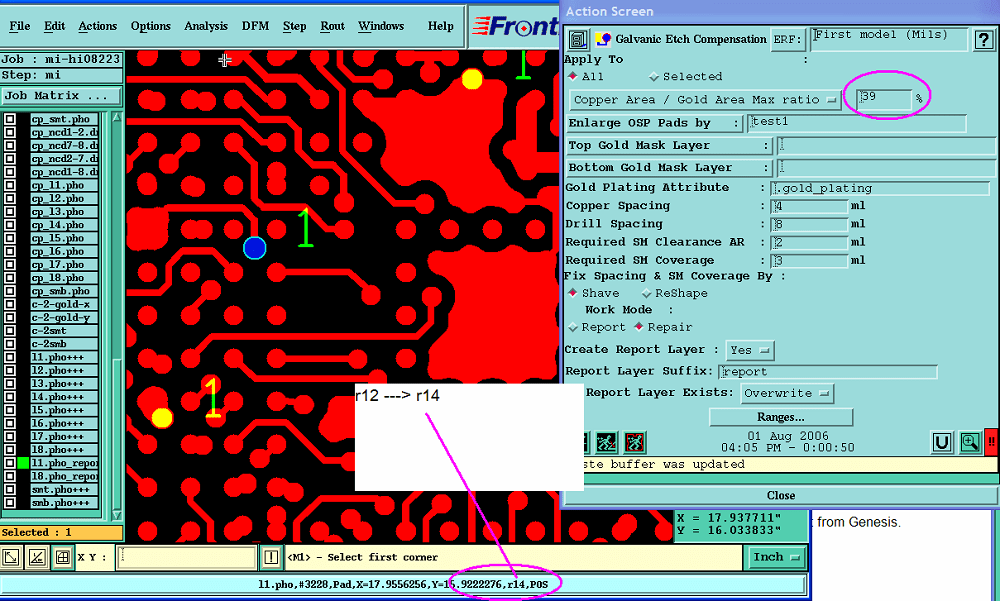Viewport: 1000px width, 601px height.
Task: Click the output icon left of Galvanic Etch Compensation
Action: click(580, 40)
